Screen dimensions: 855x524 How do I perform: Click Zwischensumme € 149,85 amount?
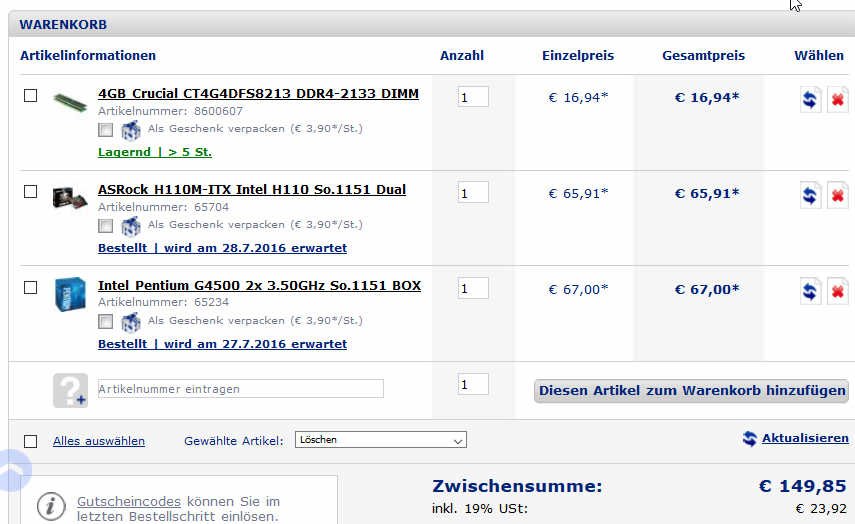click(x=803, y=486)
